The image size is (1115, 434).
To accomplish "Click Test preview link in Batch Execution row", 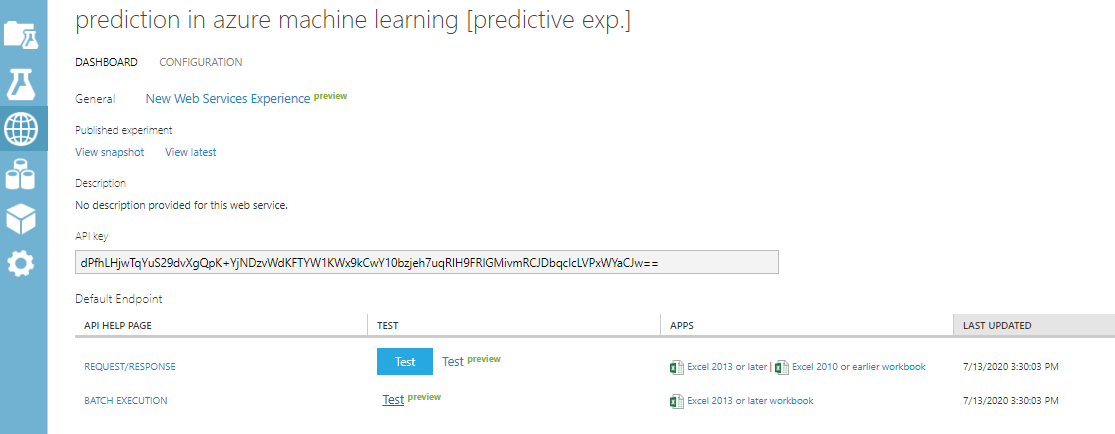I will tap(393, 400).
